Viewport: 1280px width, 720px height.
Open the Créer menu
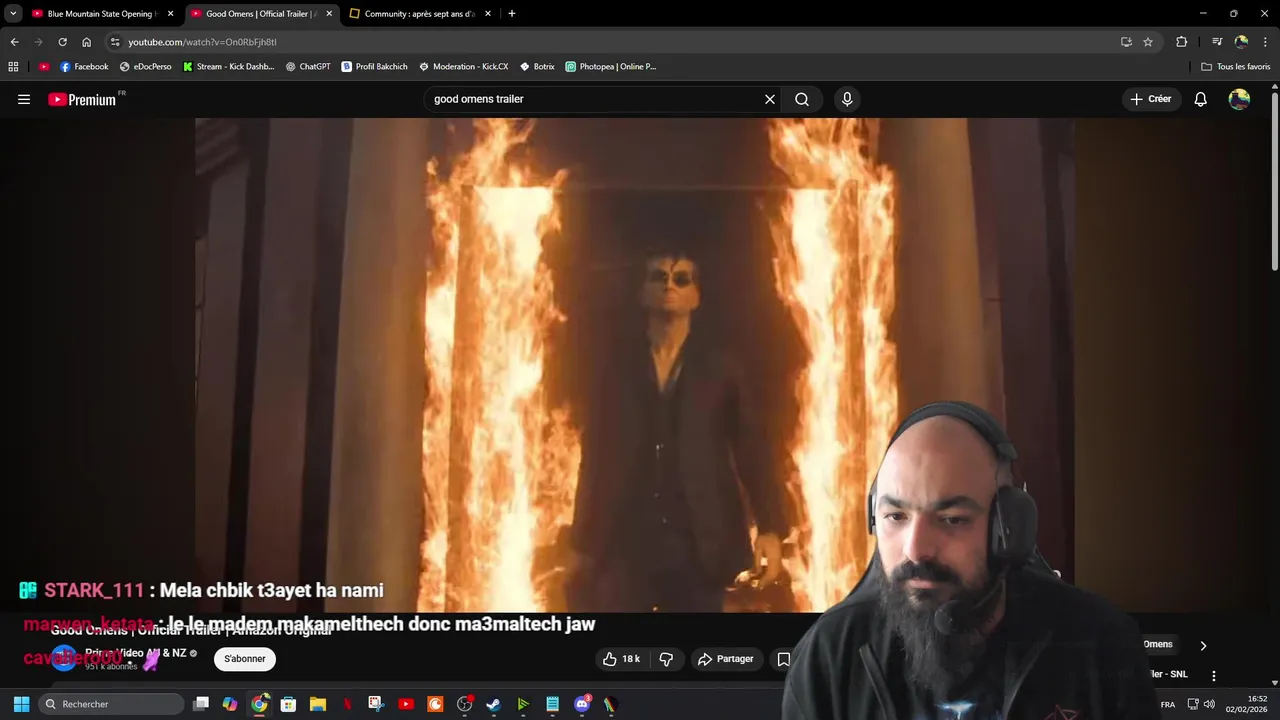click(x=1151, y=99)
